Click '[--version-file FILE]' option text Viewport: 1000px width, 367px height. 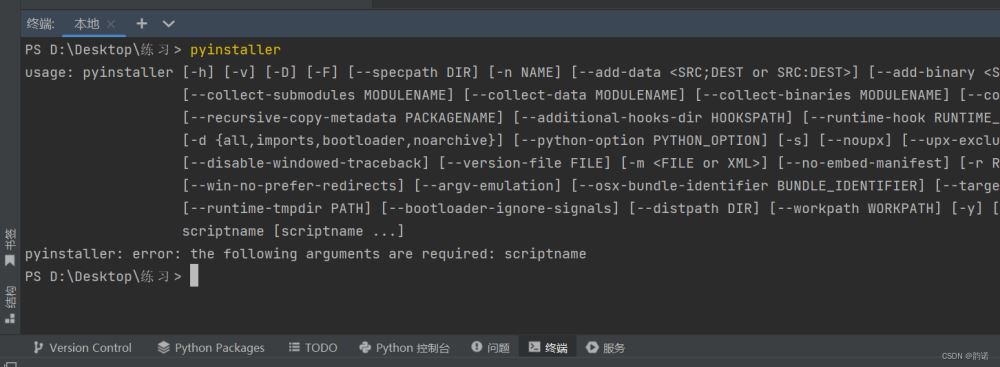click(x=525, y=163)
